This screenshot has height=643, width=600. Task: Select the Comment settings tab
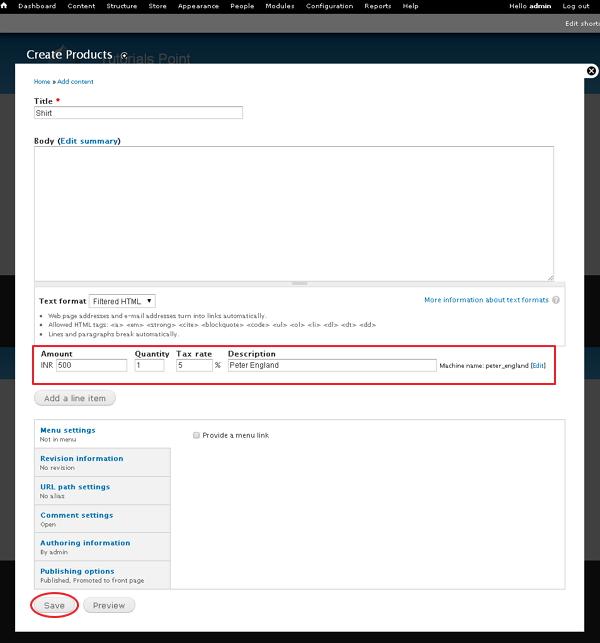102,519
